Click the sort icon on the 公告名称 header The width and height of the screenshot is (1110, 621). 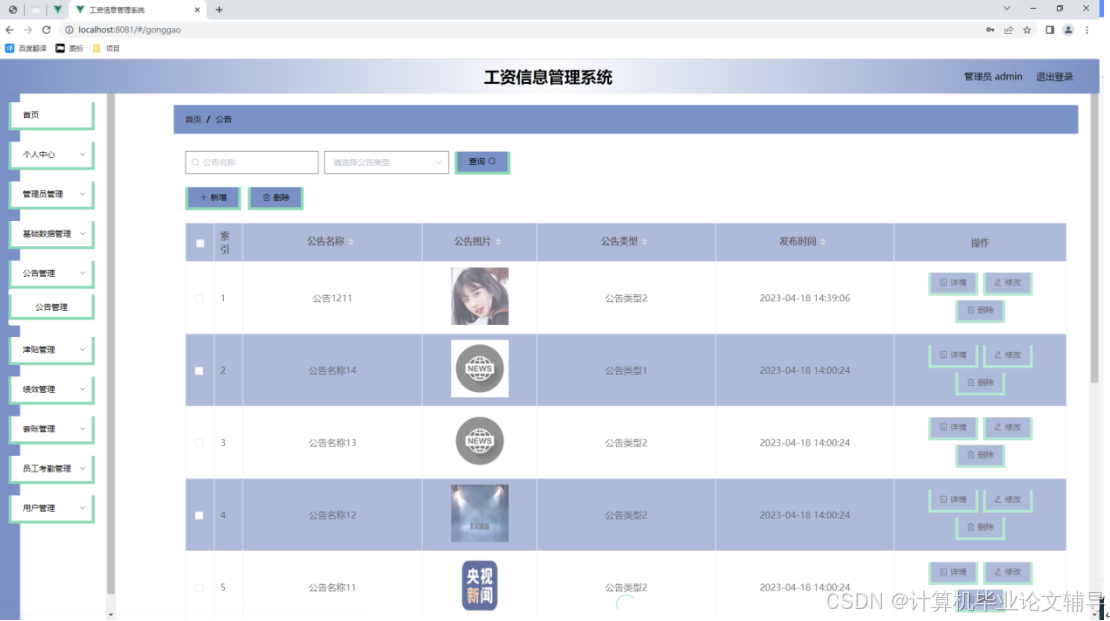click(x=353, y=241)
